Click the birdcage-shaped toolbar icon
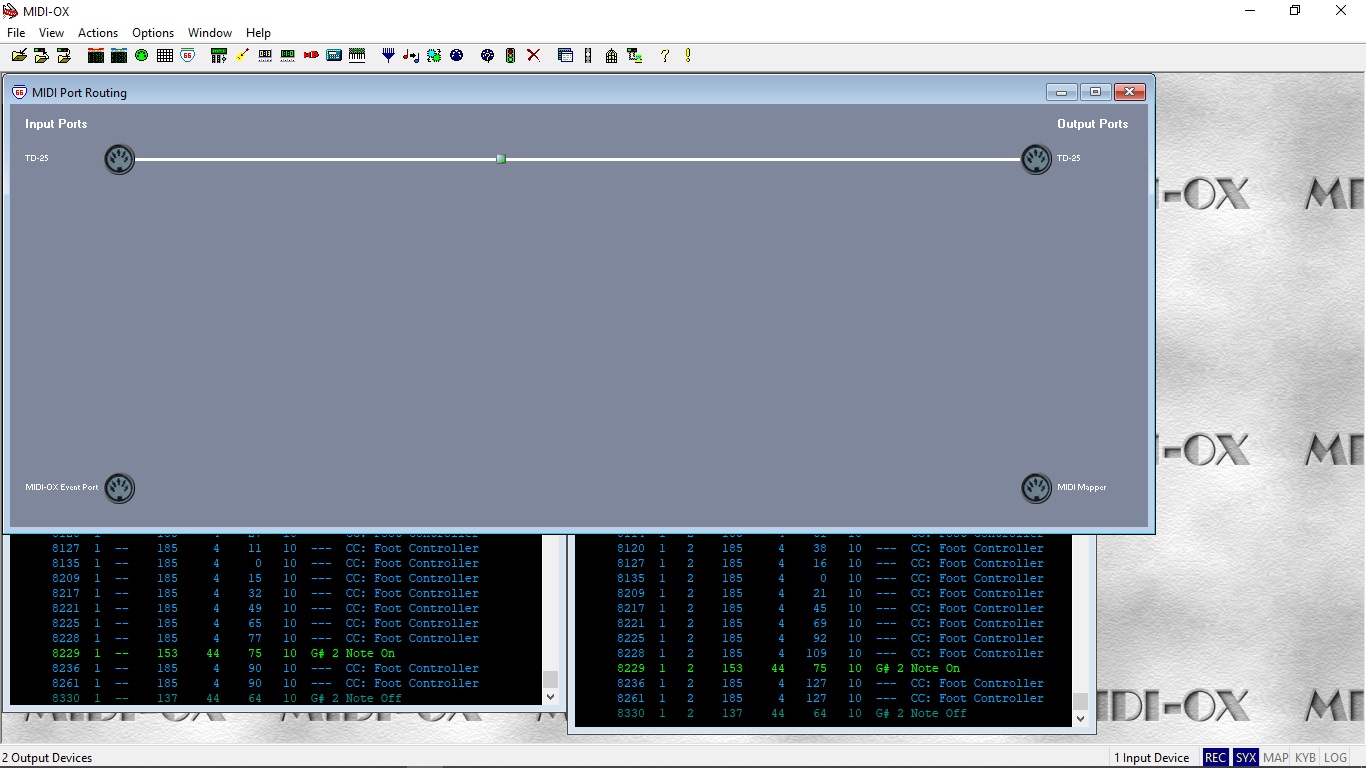This screenshot has width=1366, height=768. (611, 56)
